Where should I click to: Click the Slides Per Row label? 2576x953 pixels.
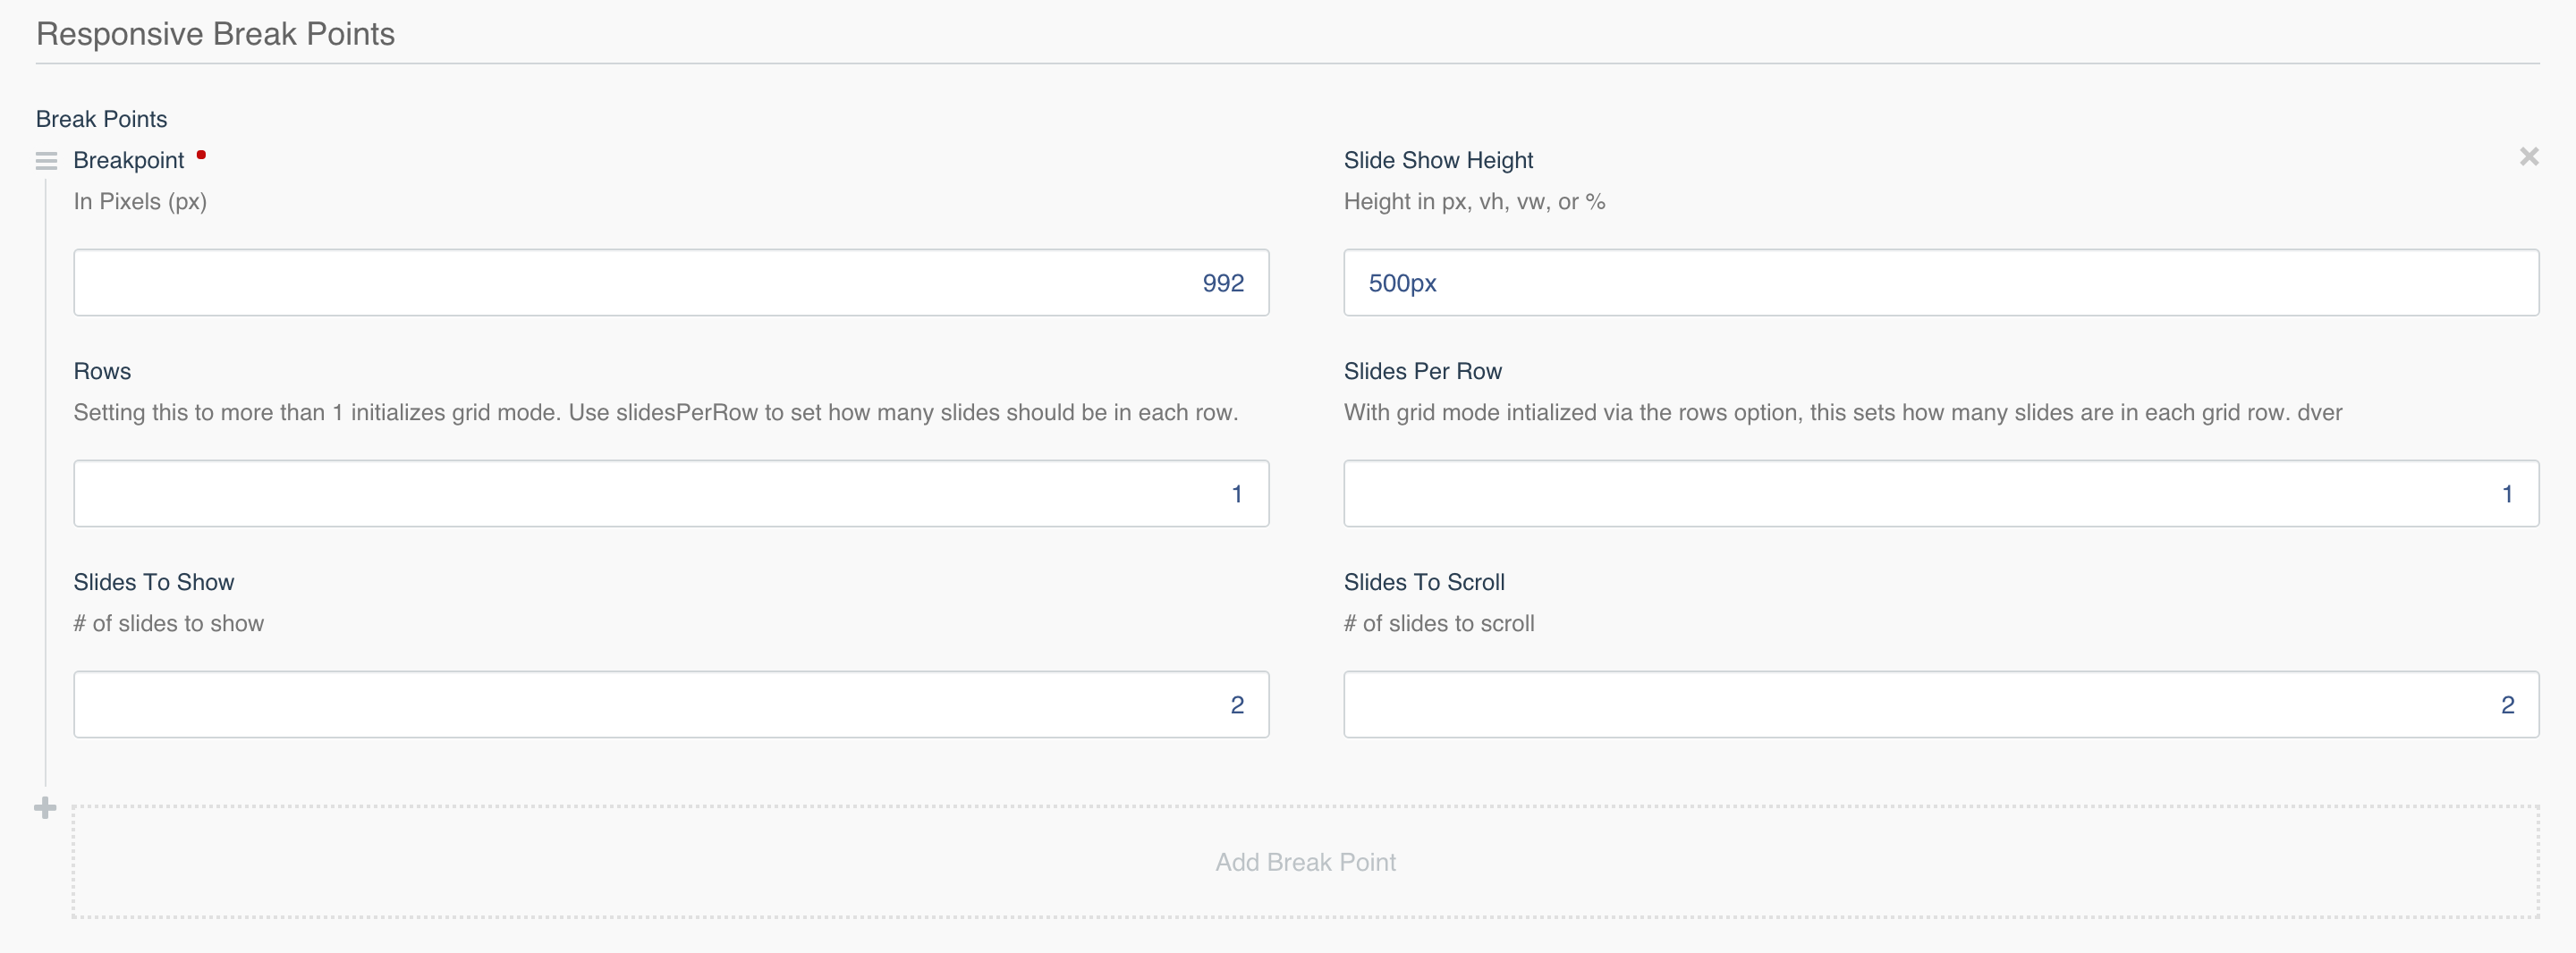(1422, 371)
